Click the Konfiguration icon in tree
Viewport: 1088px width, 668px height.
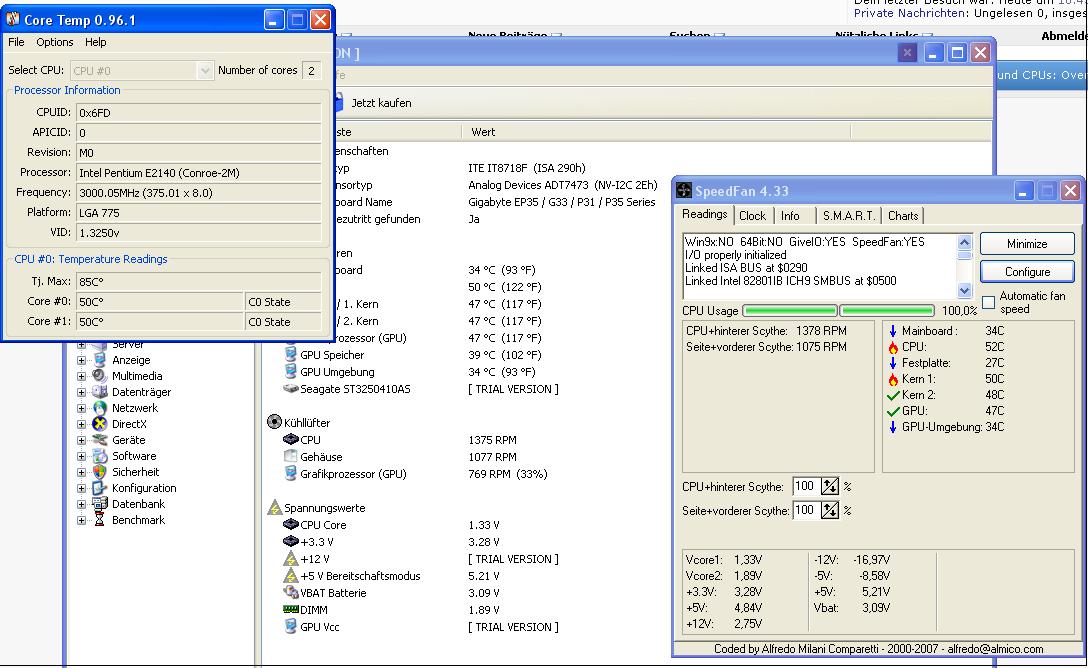point(100,488)
